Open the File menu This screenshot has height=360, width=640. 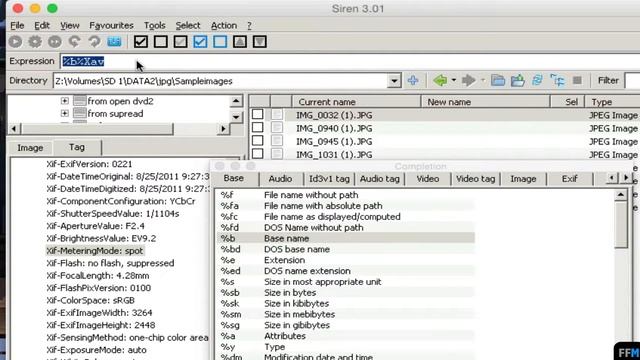pos(17,25)
